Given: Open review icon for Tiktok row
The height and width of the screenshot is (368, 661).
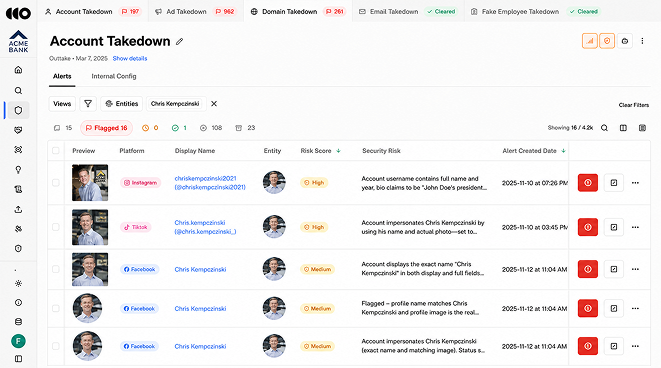Looking at the screenshot, I should 614,227.
